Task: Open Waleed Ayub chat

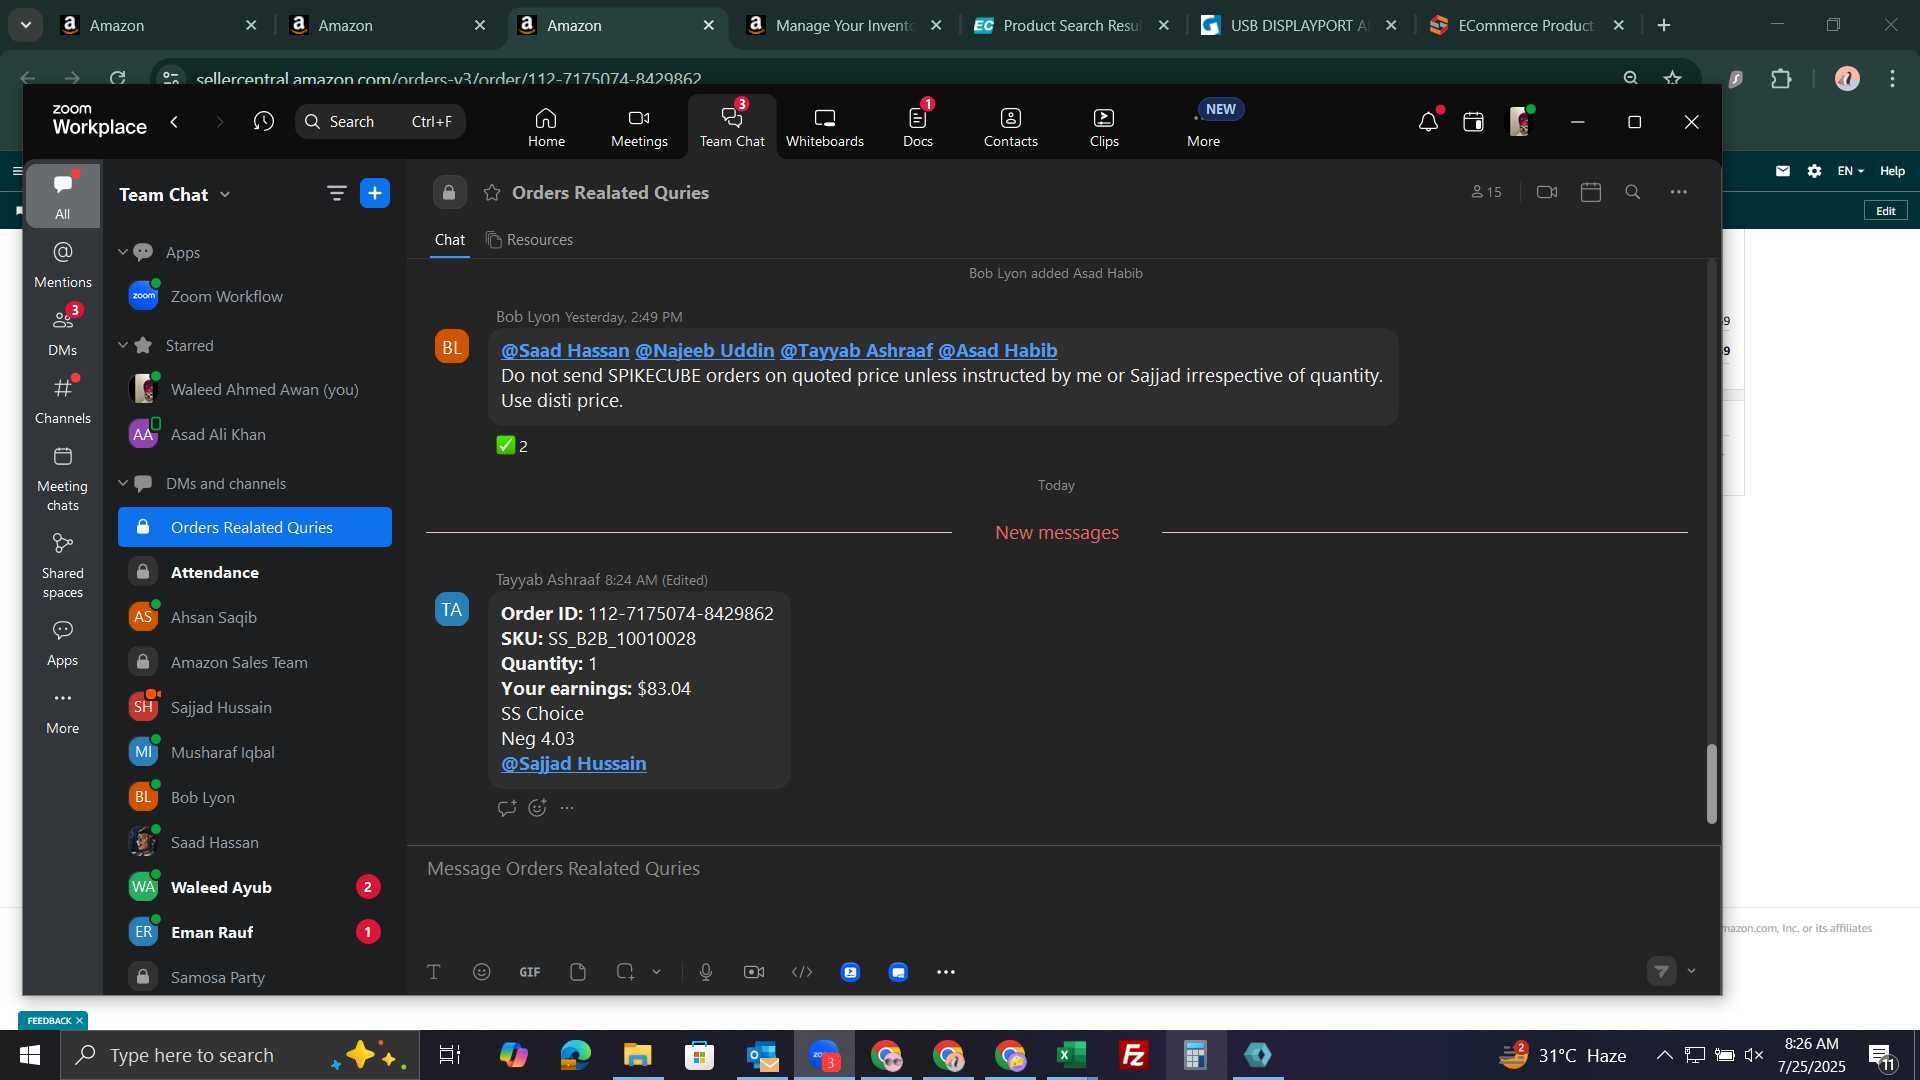Action: click(x=255, y=888)
